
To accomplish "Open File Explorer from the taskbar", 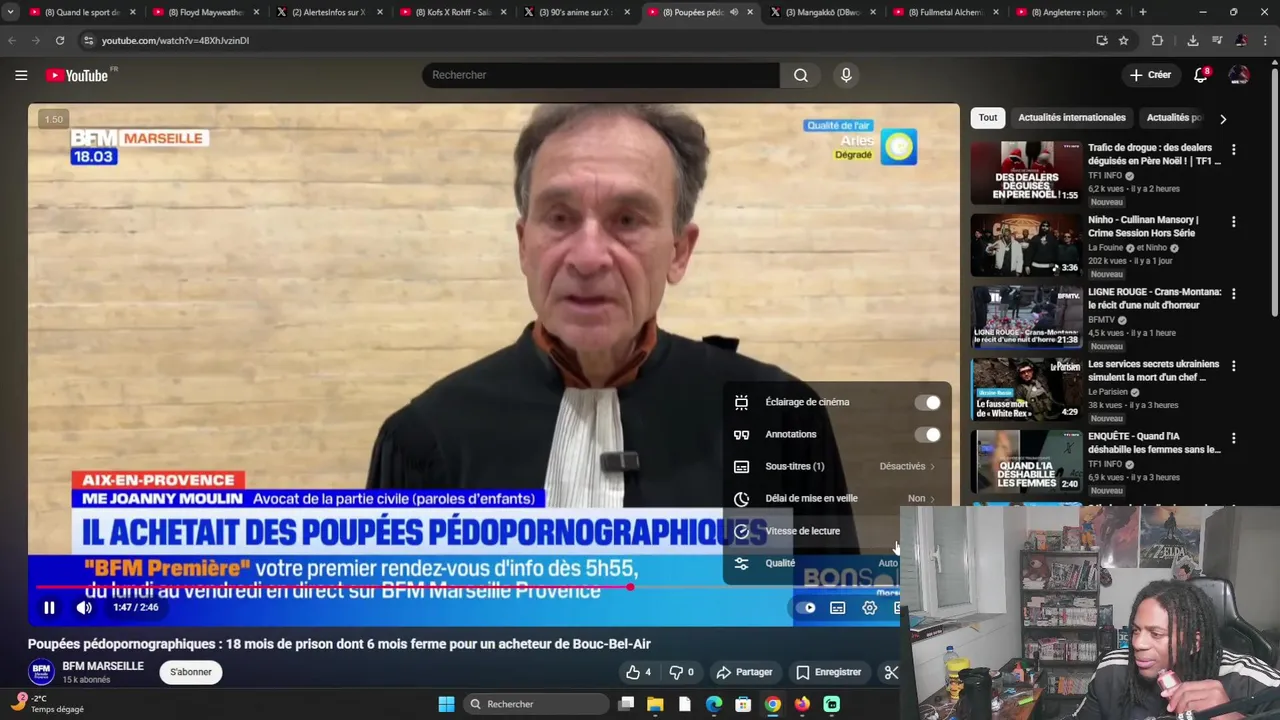I will (655, 704).
